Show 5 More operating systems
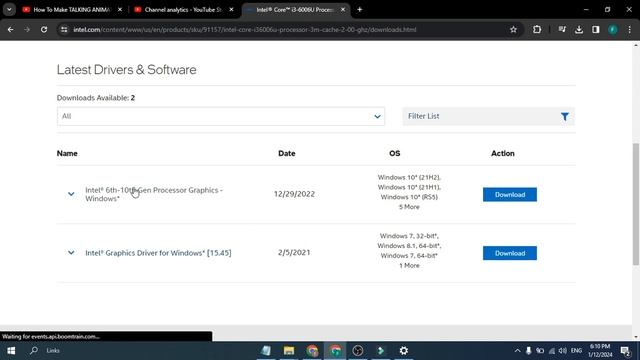The image size is (640, 360). (x=409, y=207)
